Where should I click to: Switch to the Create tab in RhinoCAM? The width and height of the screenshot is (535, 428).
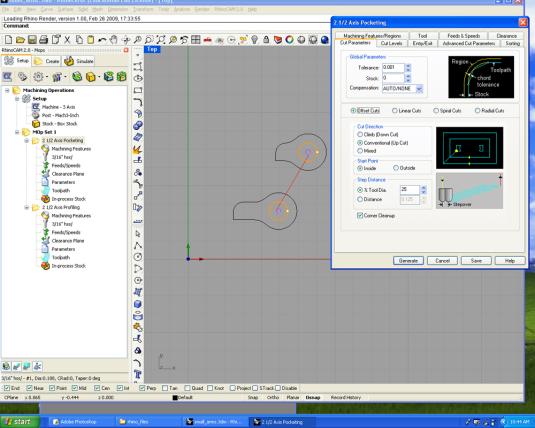47,61
